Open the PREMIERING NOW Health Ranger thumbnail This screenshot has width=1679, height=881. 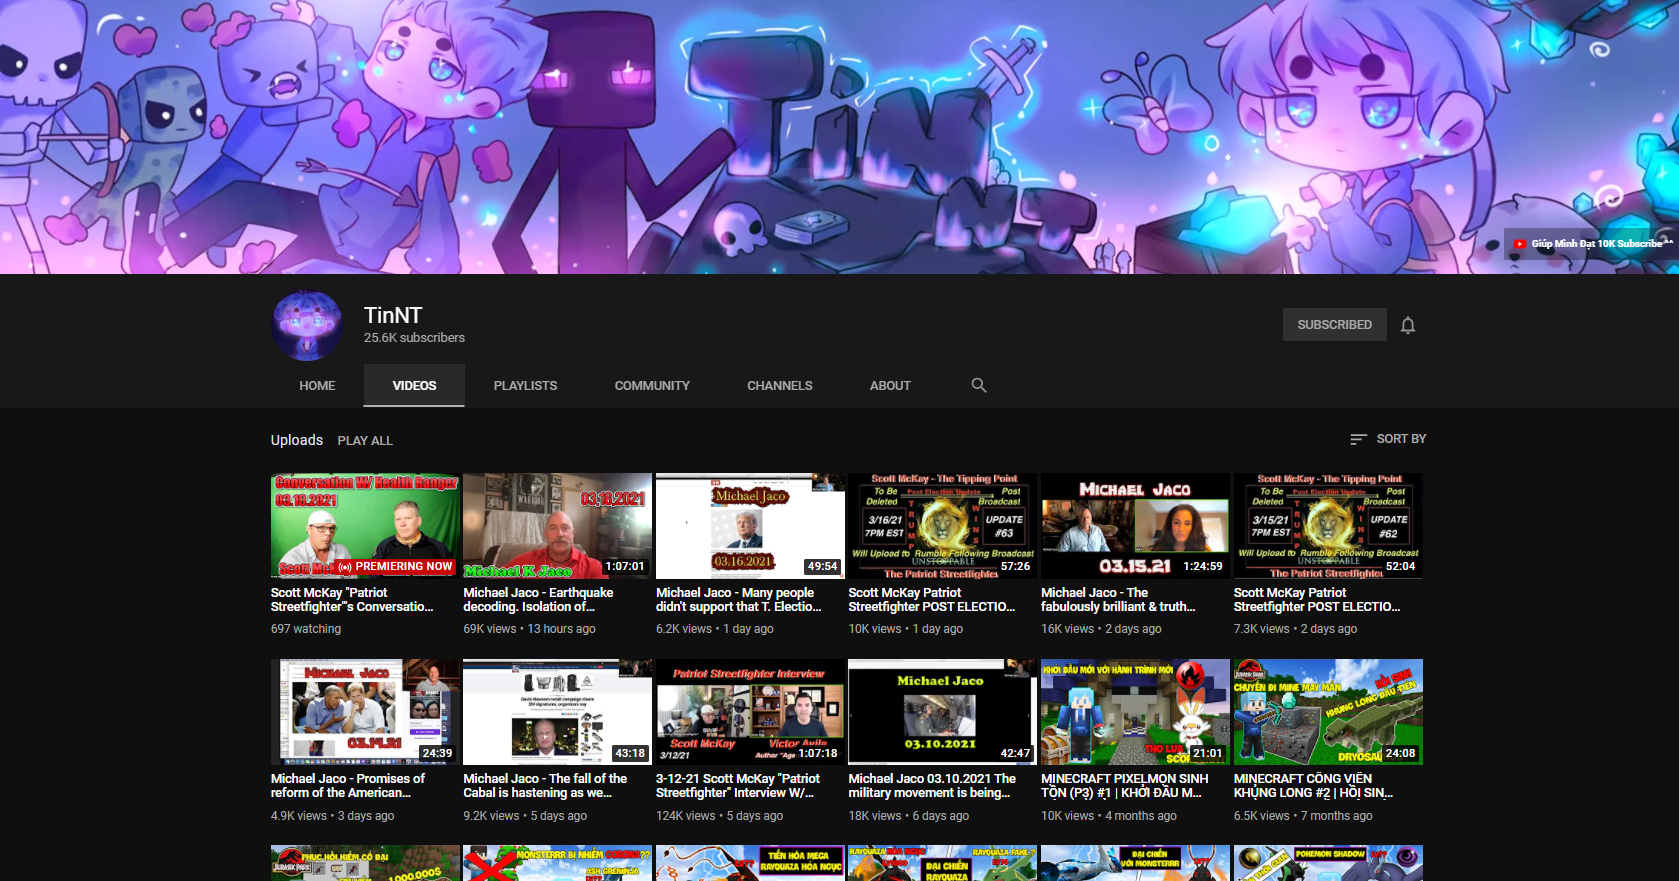[x=365, y=526]
